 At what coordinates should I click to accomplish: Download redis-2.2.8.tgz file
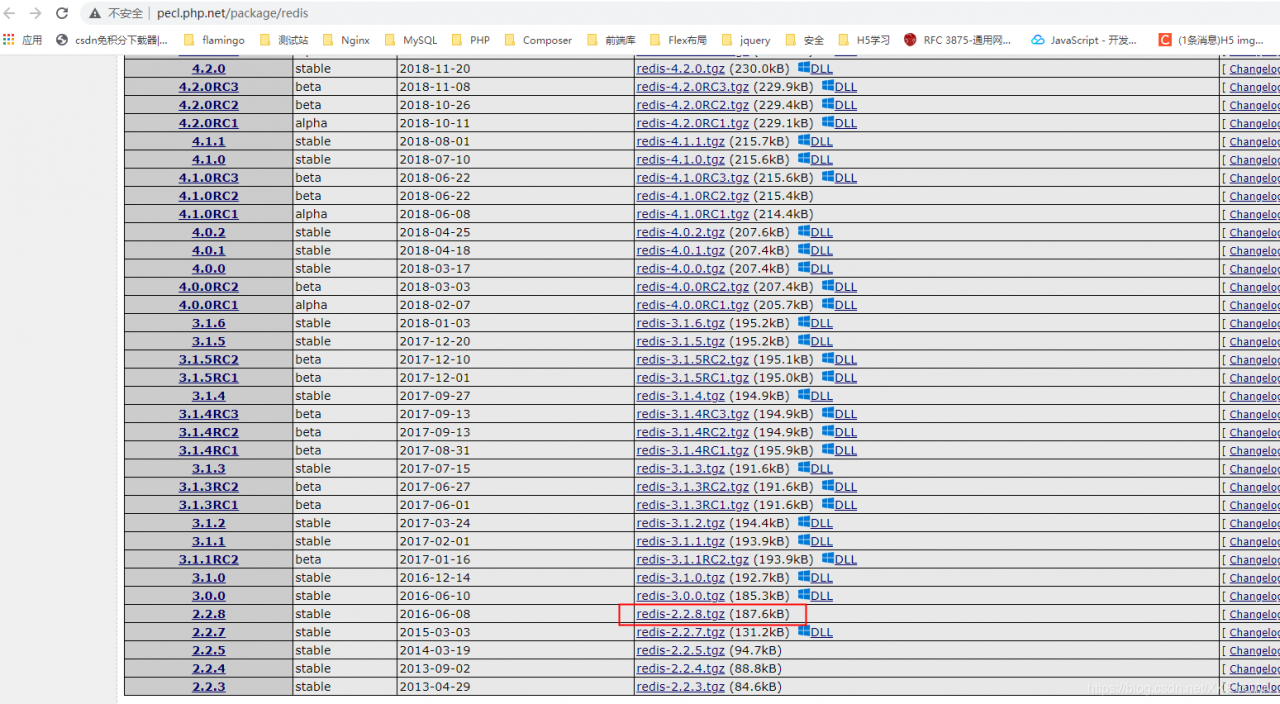[680, 614]
